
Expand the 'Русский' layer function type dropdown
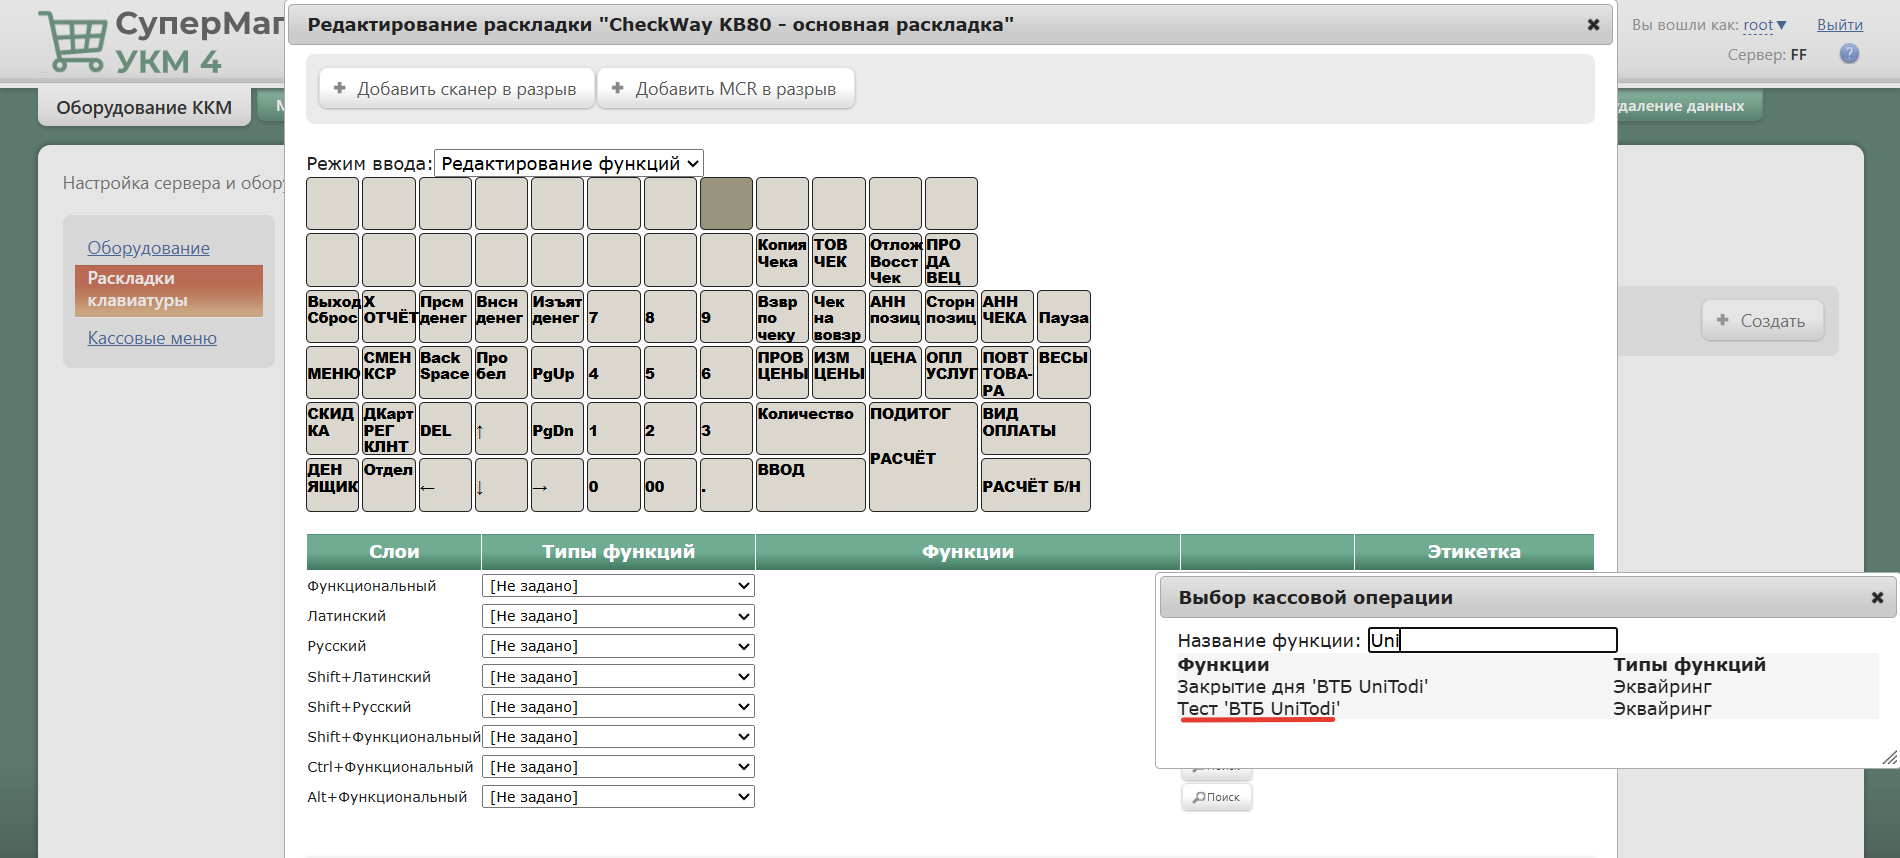(x=618, y=646)
